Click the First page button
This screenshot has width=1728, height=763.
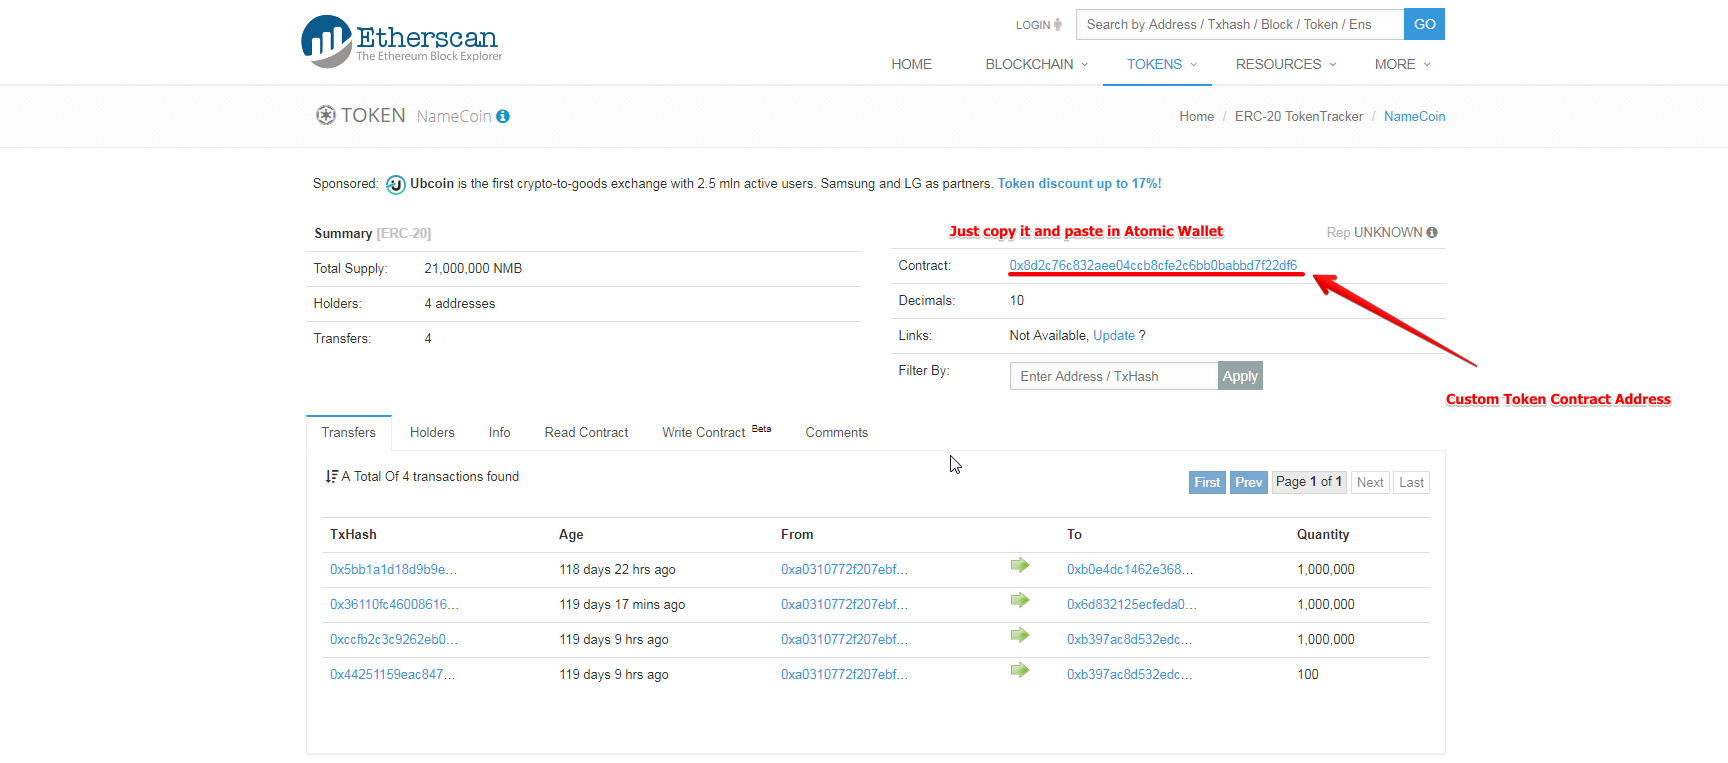(1207, 482)
